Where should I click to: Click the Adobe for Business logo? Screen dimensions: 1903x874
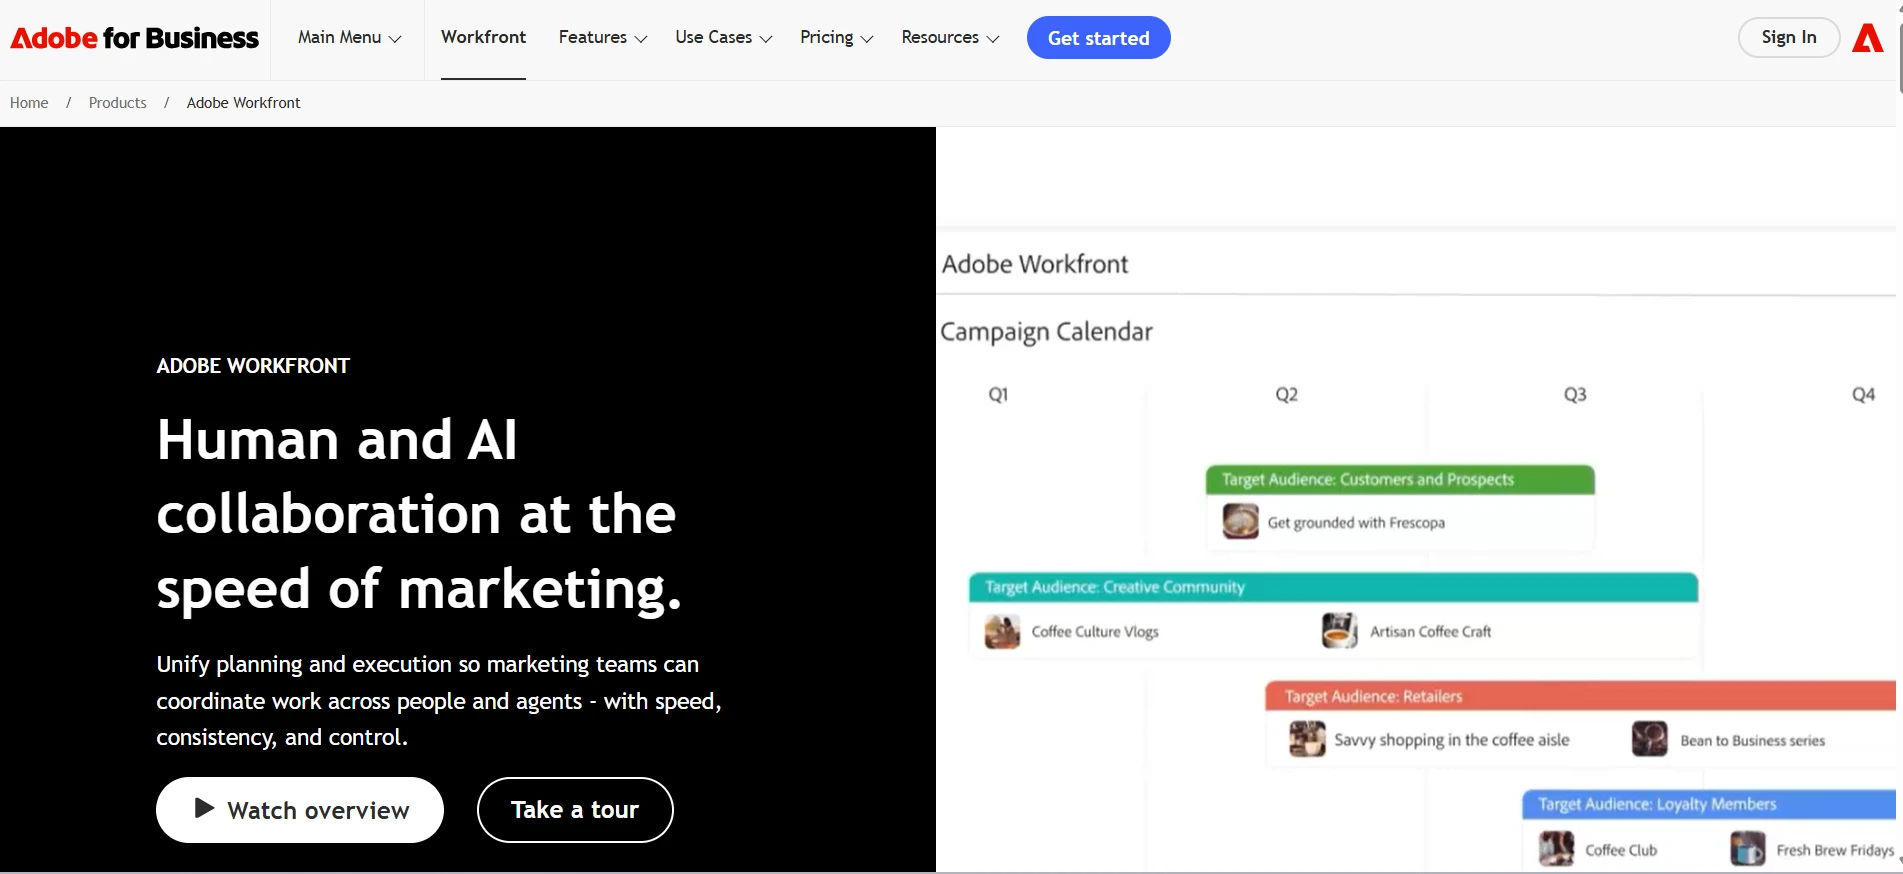[x=134, y=38]
